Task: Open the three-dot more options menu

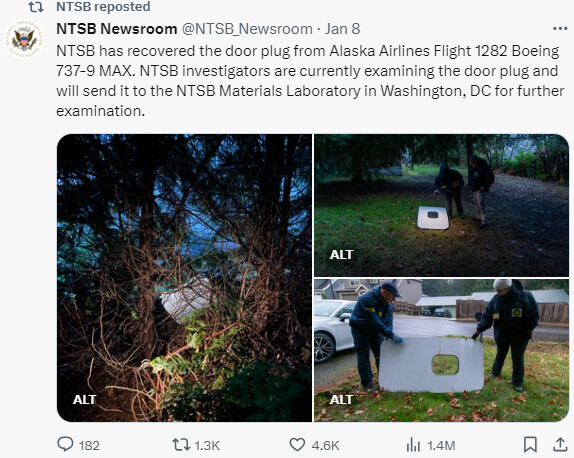Action: (x=560, y=29)
